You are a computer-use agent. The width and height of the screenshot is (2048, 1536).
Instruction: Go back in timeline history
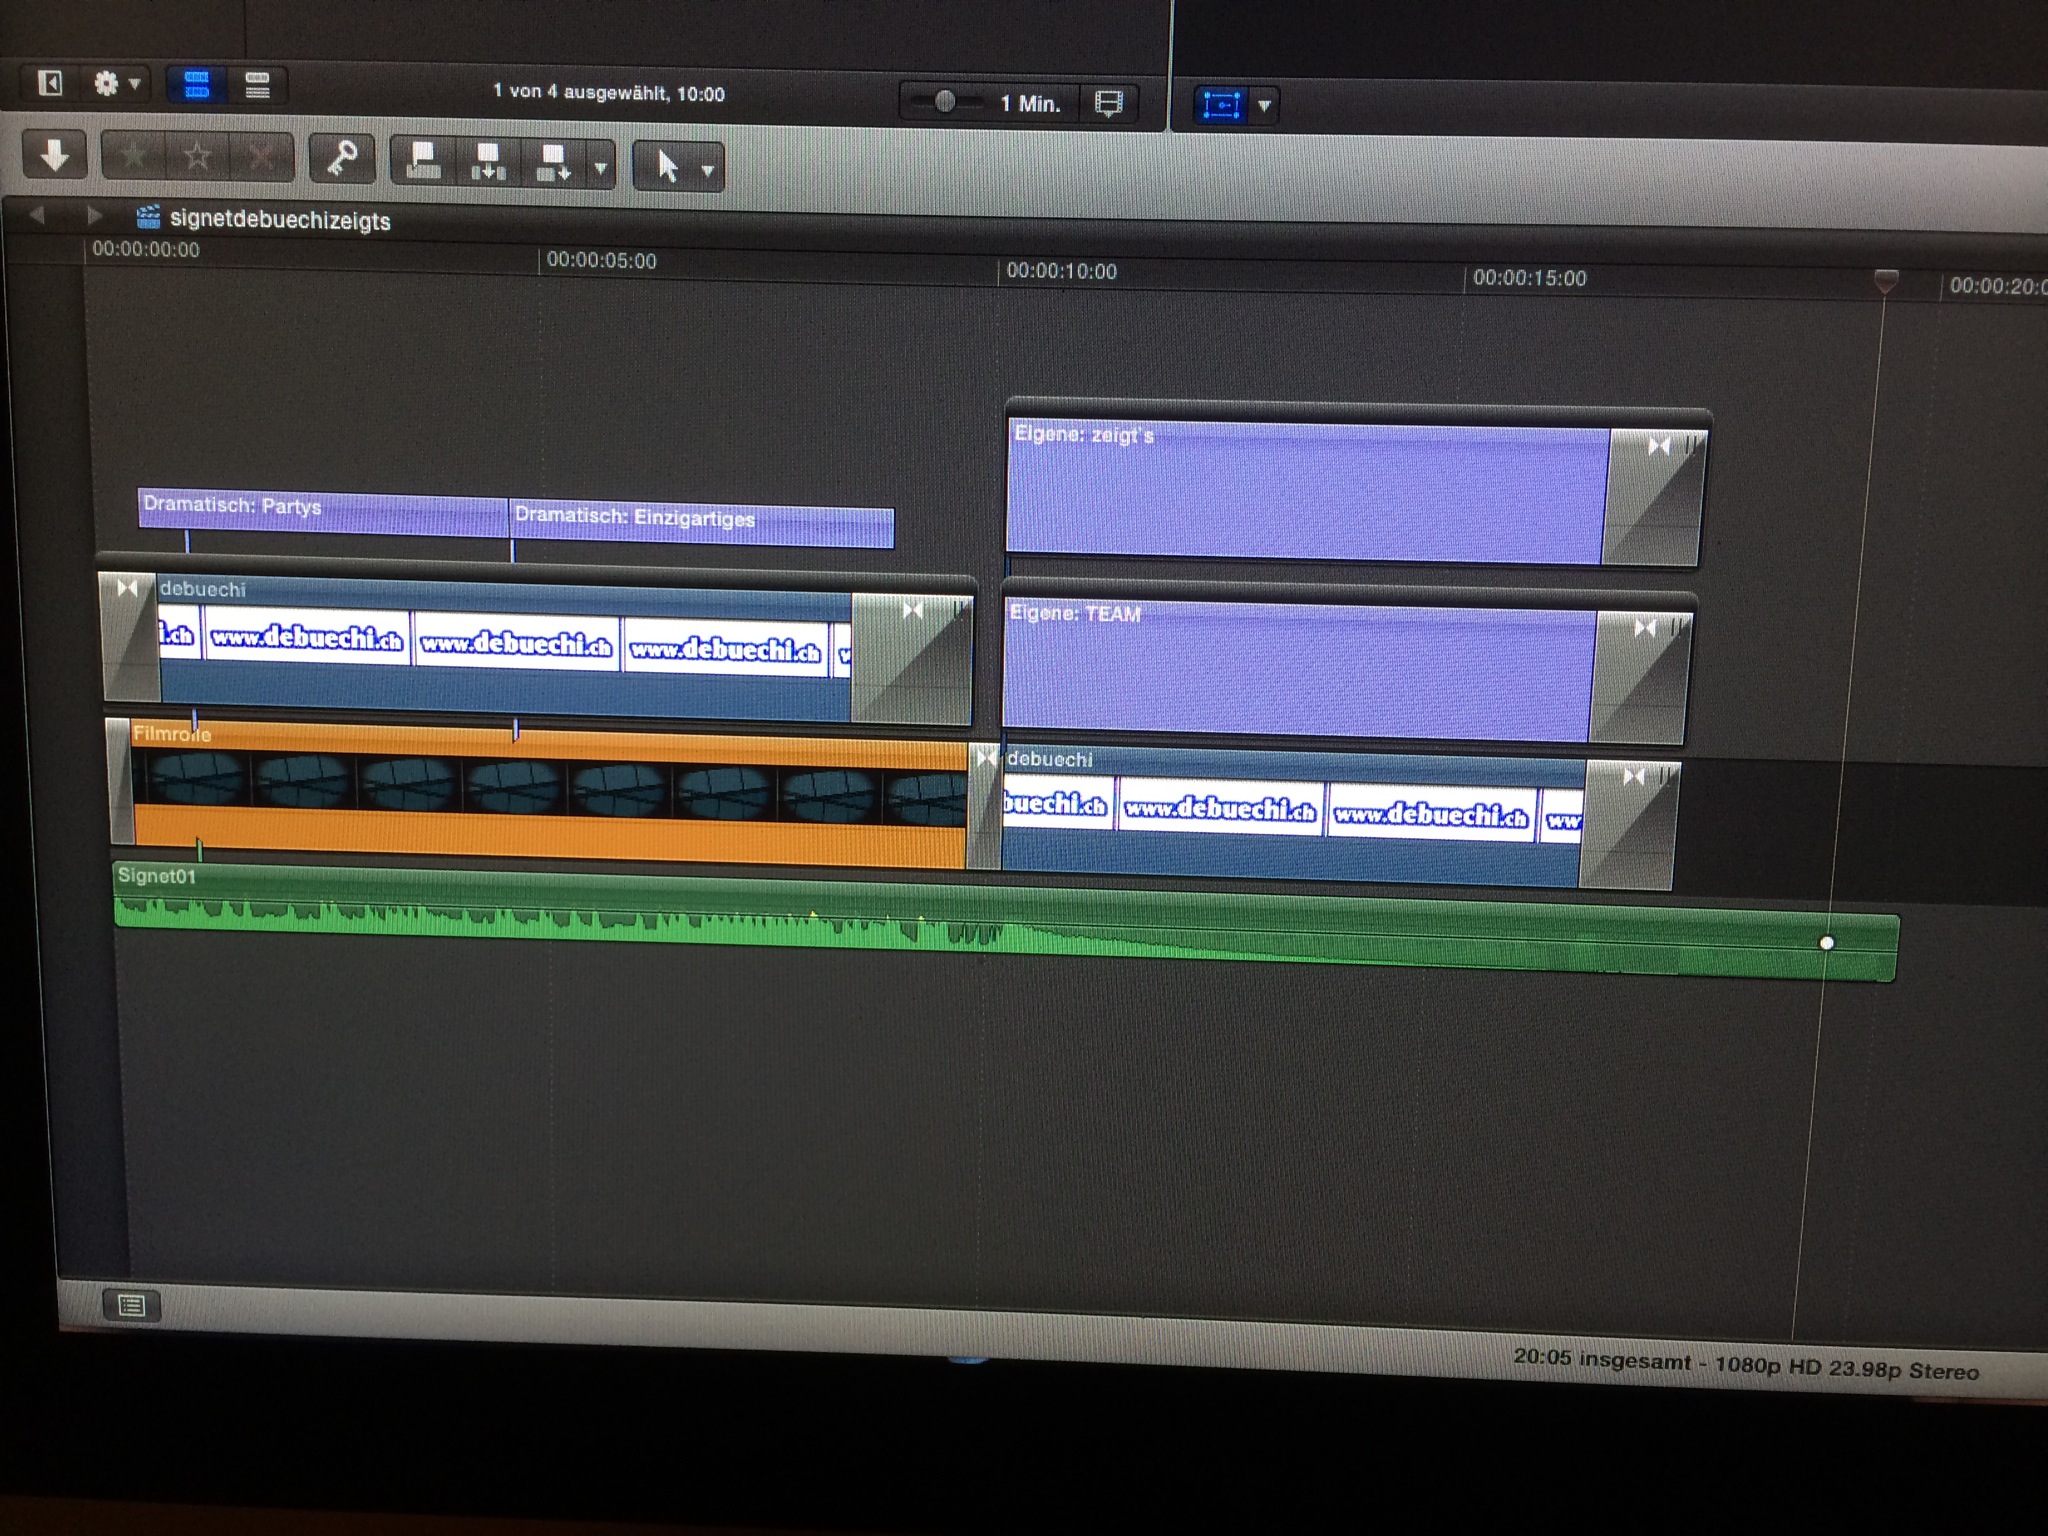point(37,215)
